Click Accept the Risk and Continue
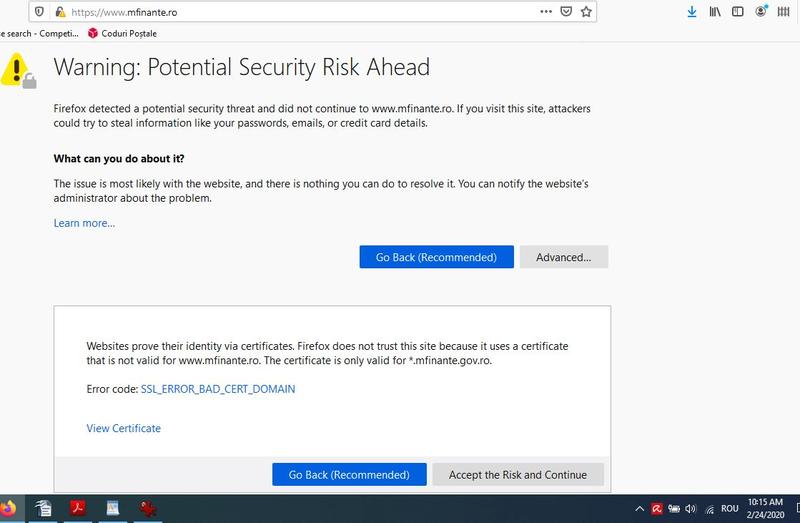Viewport: 800px width, 523px height. (x=517, y=475)
